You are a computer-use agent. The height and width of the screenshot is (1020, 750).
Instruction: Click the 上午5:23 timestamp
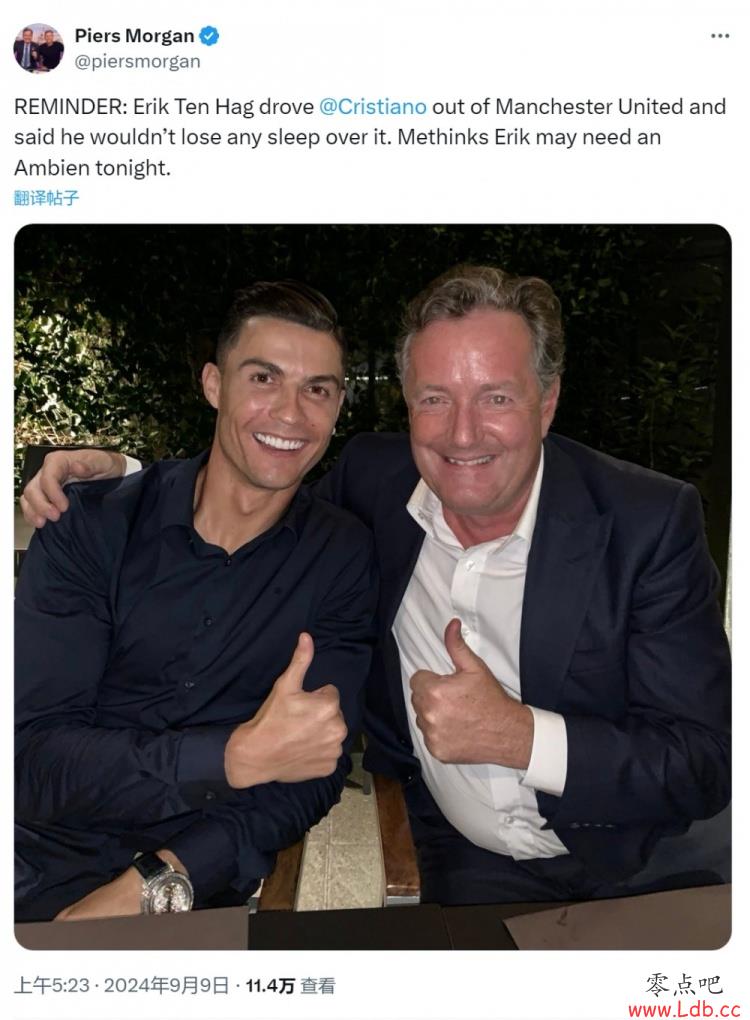click(51, 986)
